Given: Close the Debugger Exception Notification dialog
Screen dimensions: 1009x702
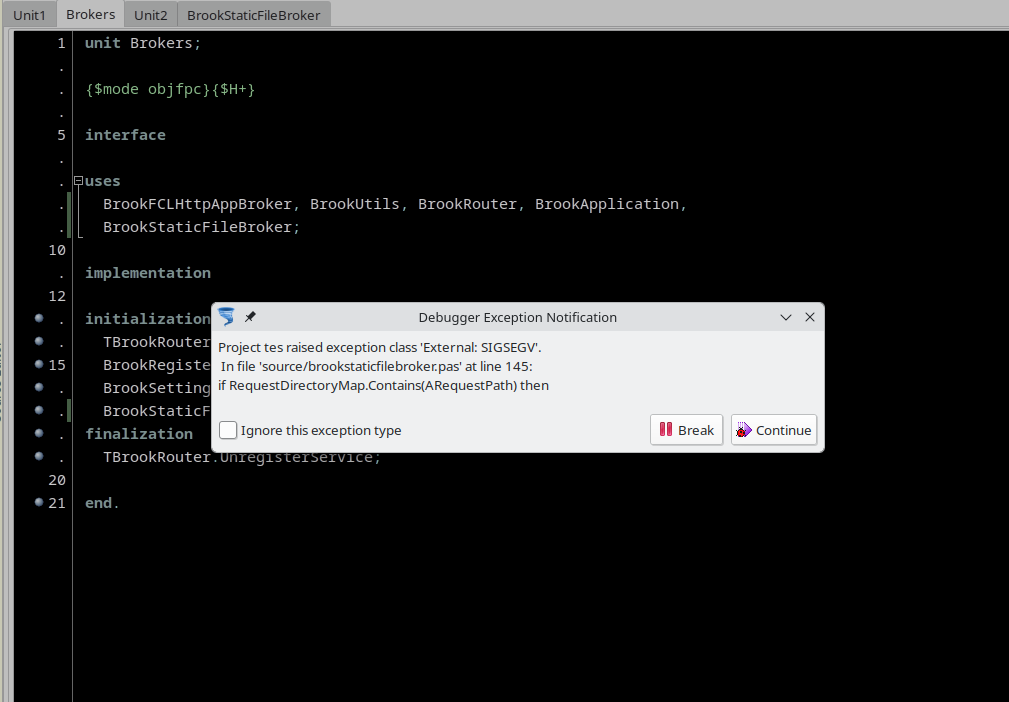Looking at the screenshot, I should (x=810, y=317).
